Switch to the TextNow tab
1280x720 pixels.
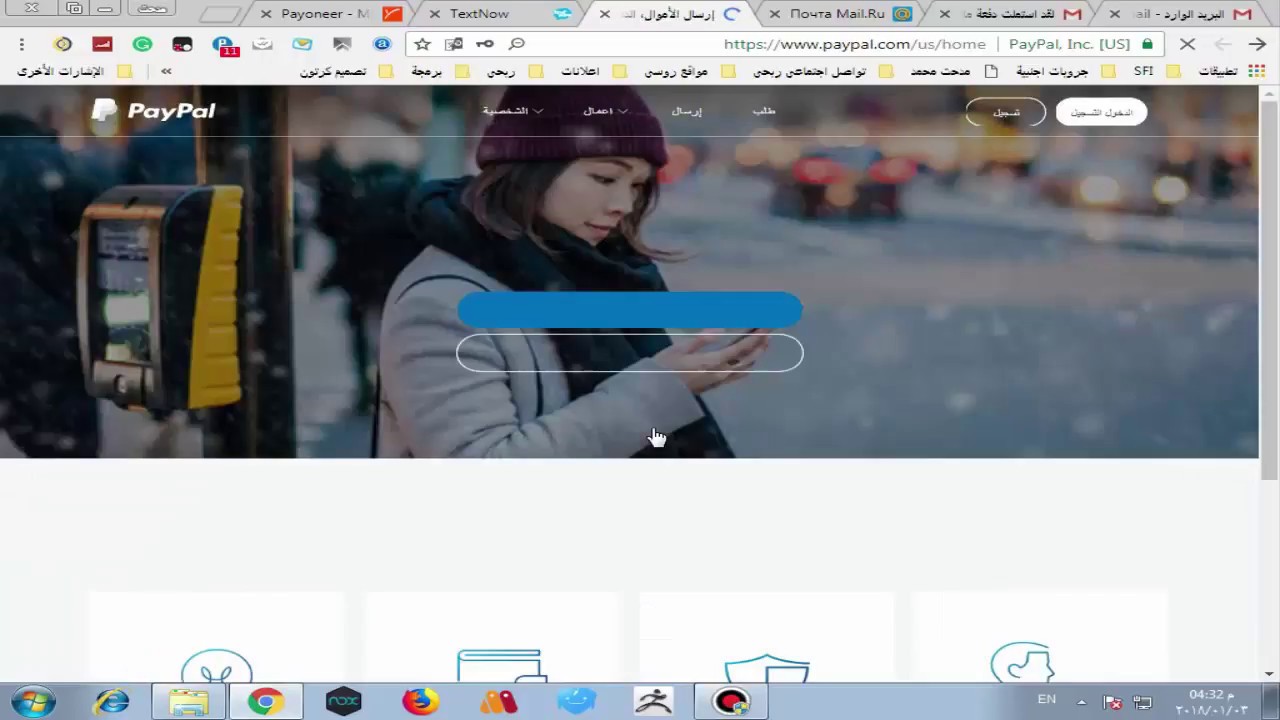(x=479, y=14)
